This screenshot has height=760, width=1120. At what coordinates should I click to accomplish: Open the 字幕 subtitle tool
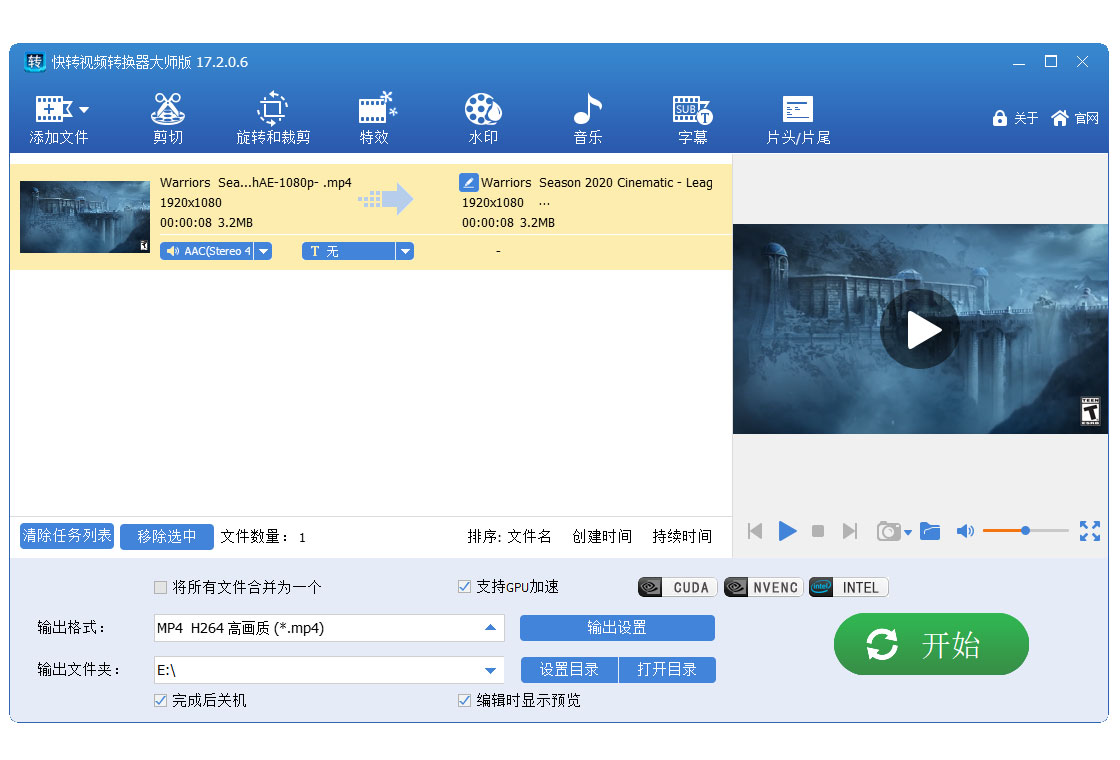click(692, 119)
